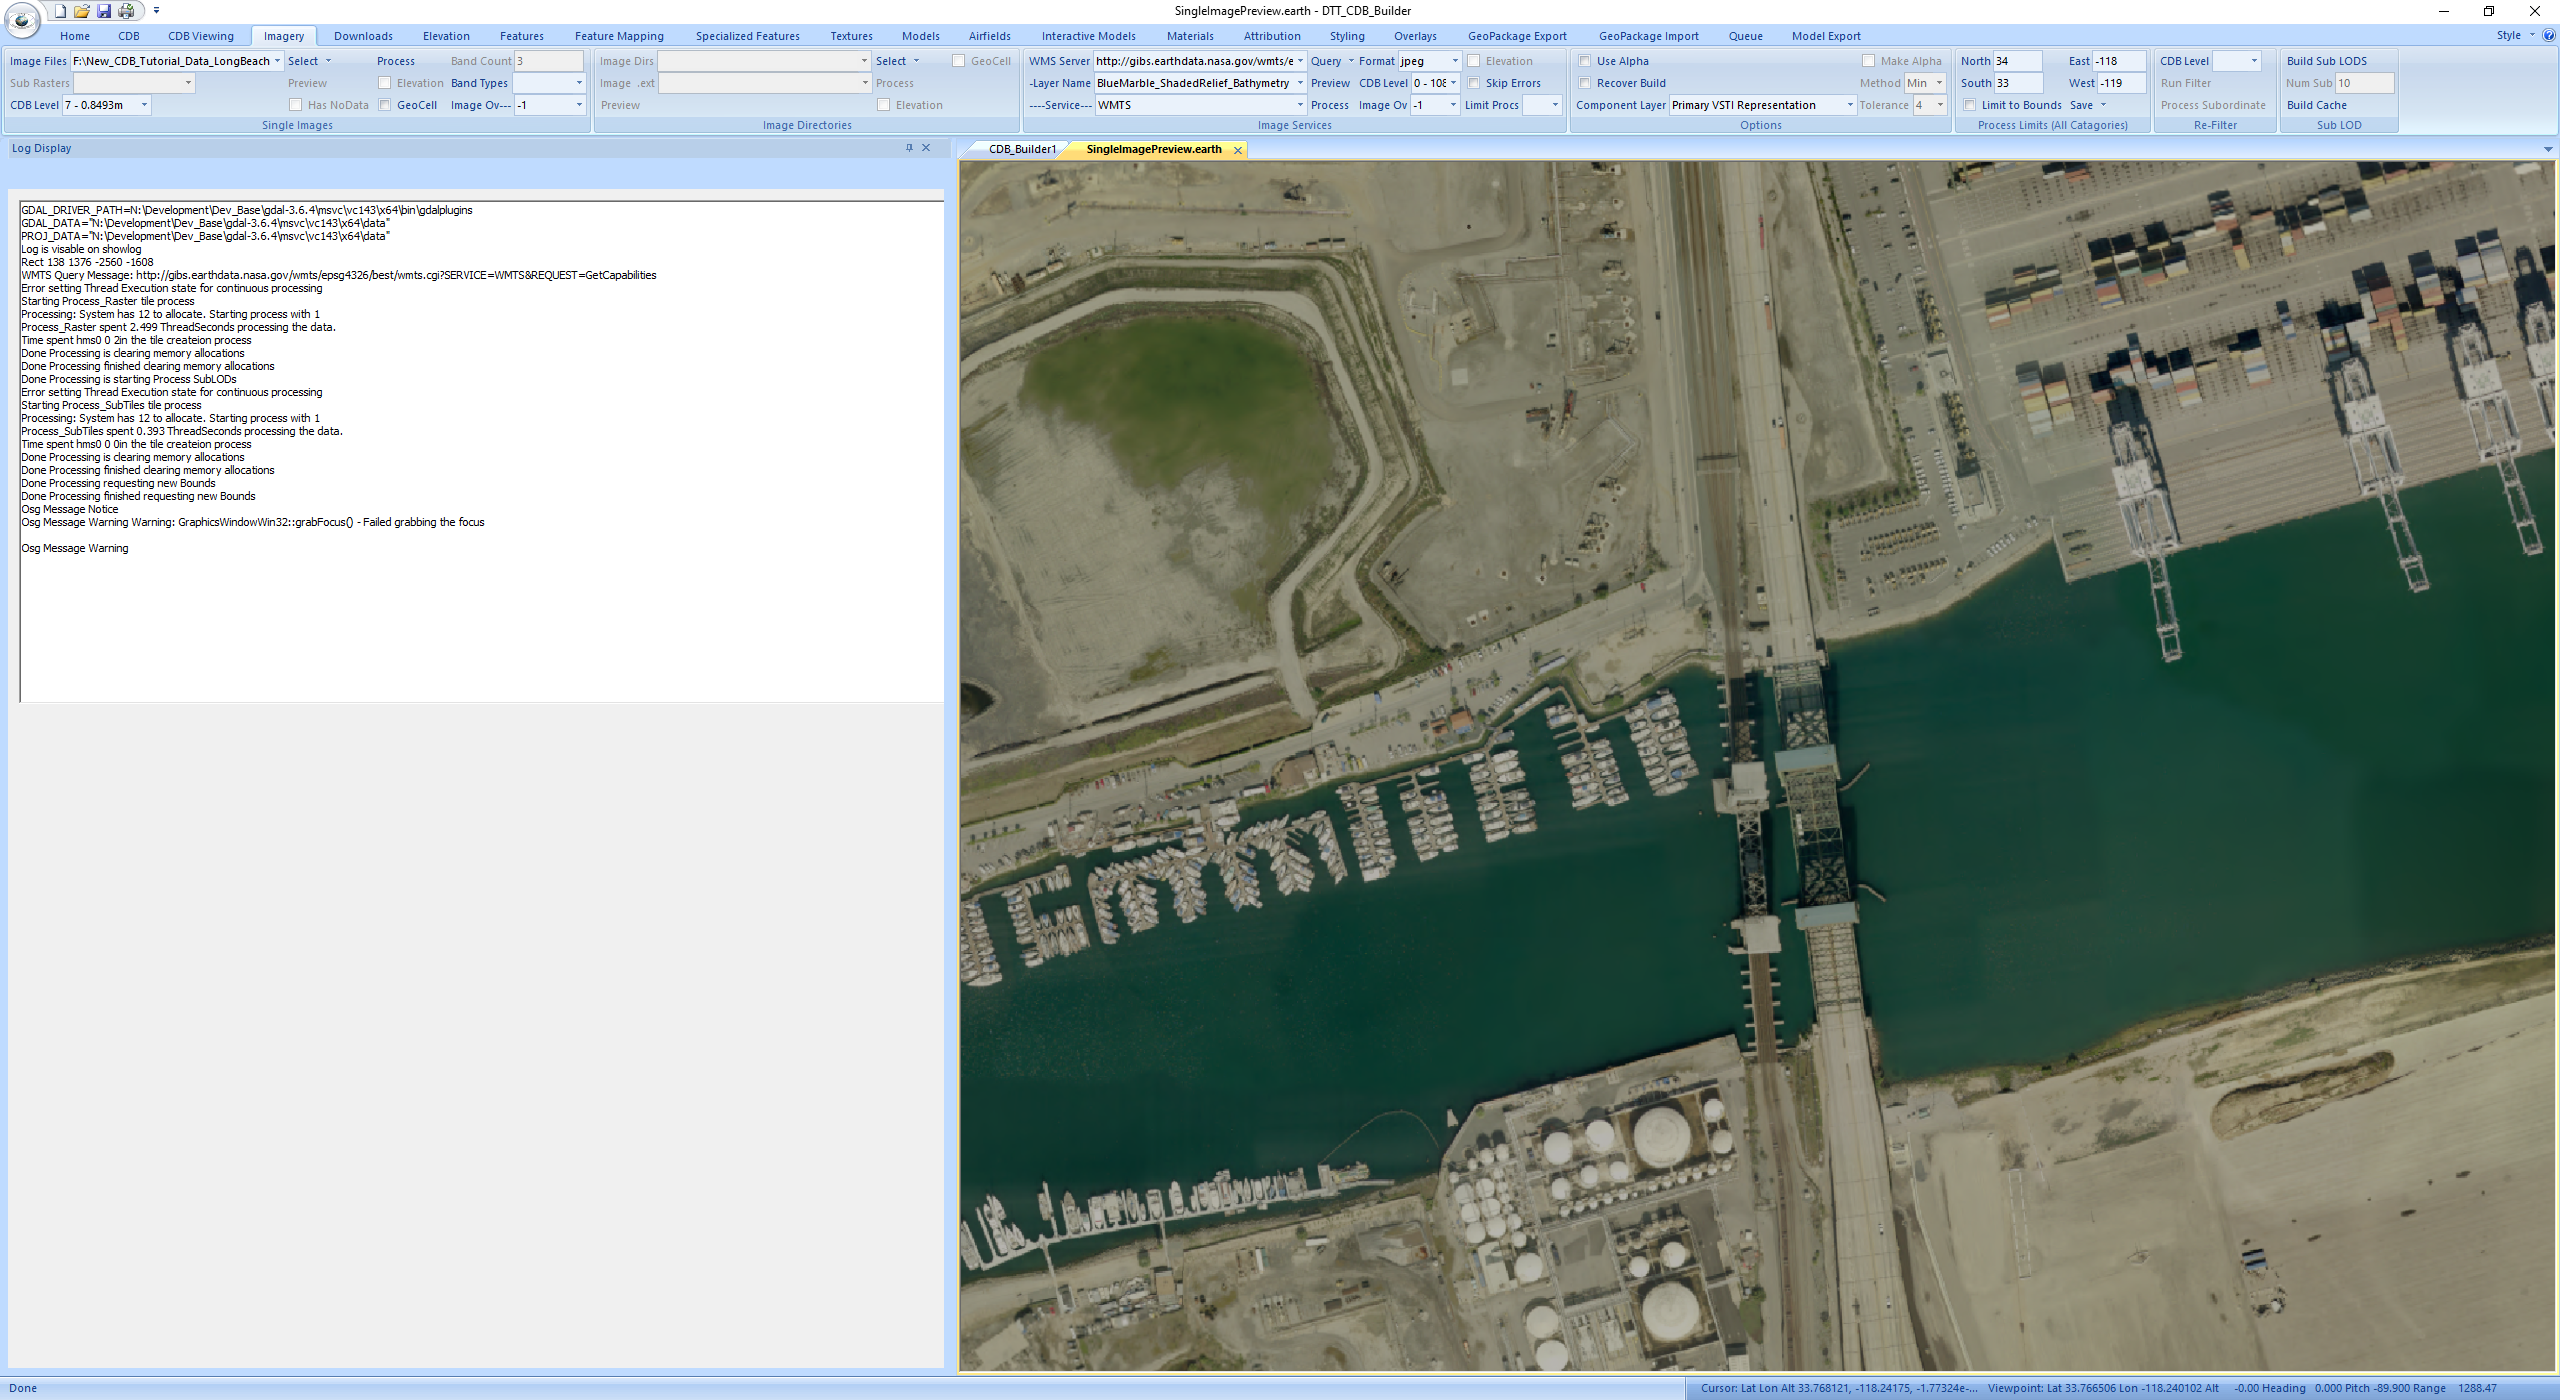Click the South bound input field
2560x1400 pixels.
[x=2017, y=83]
